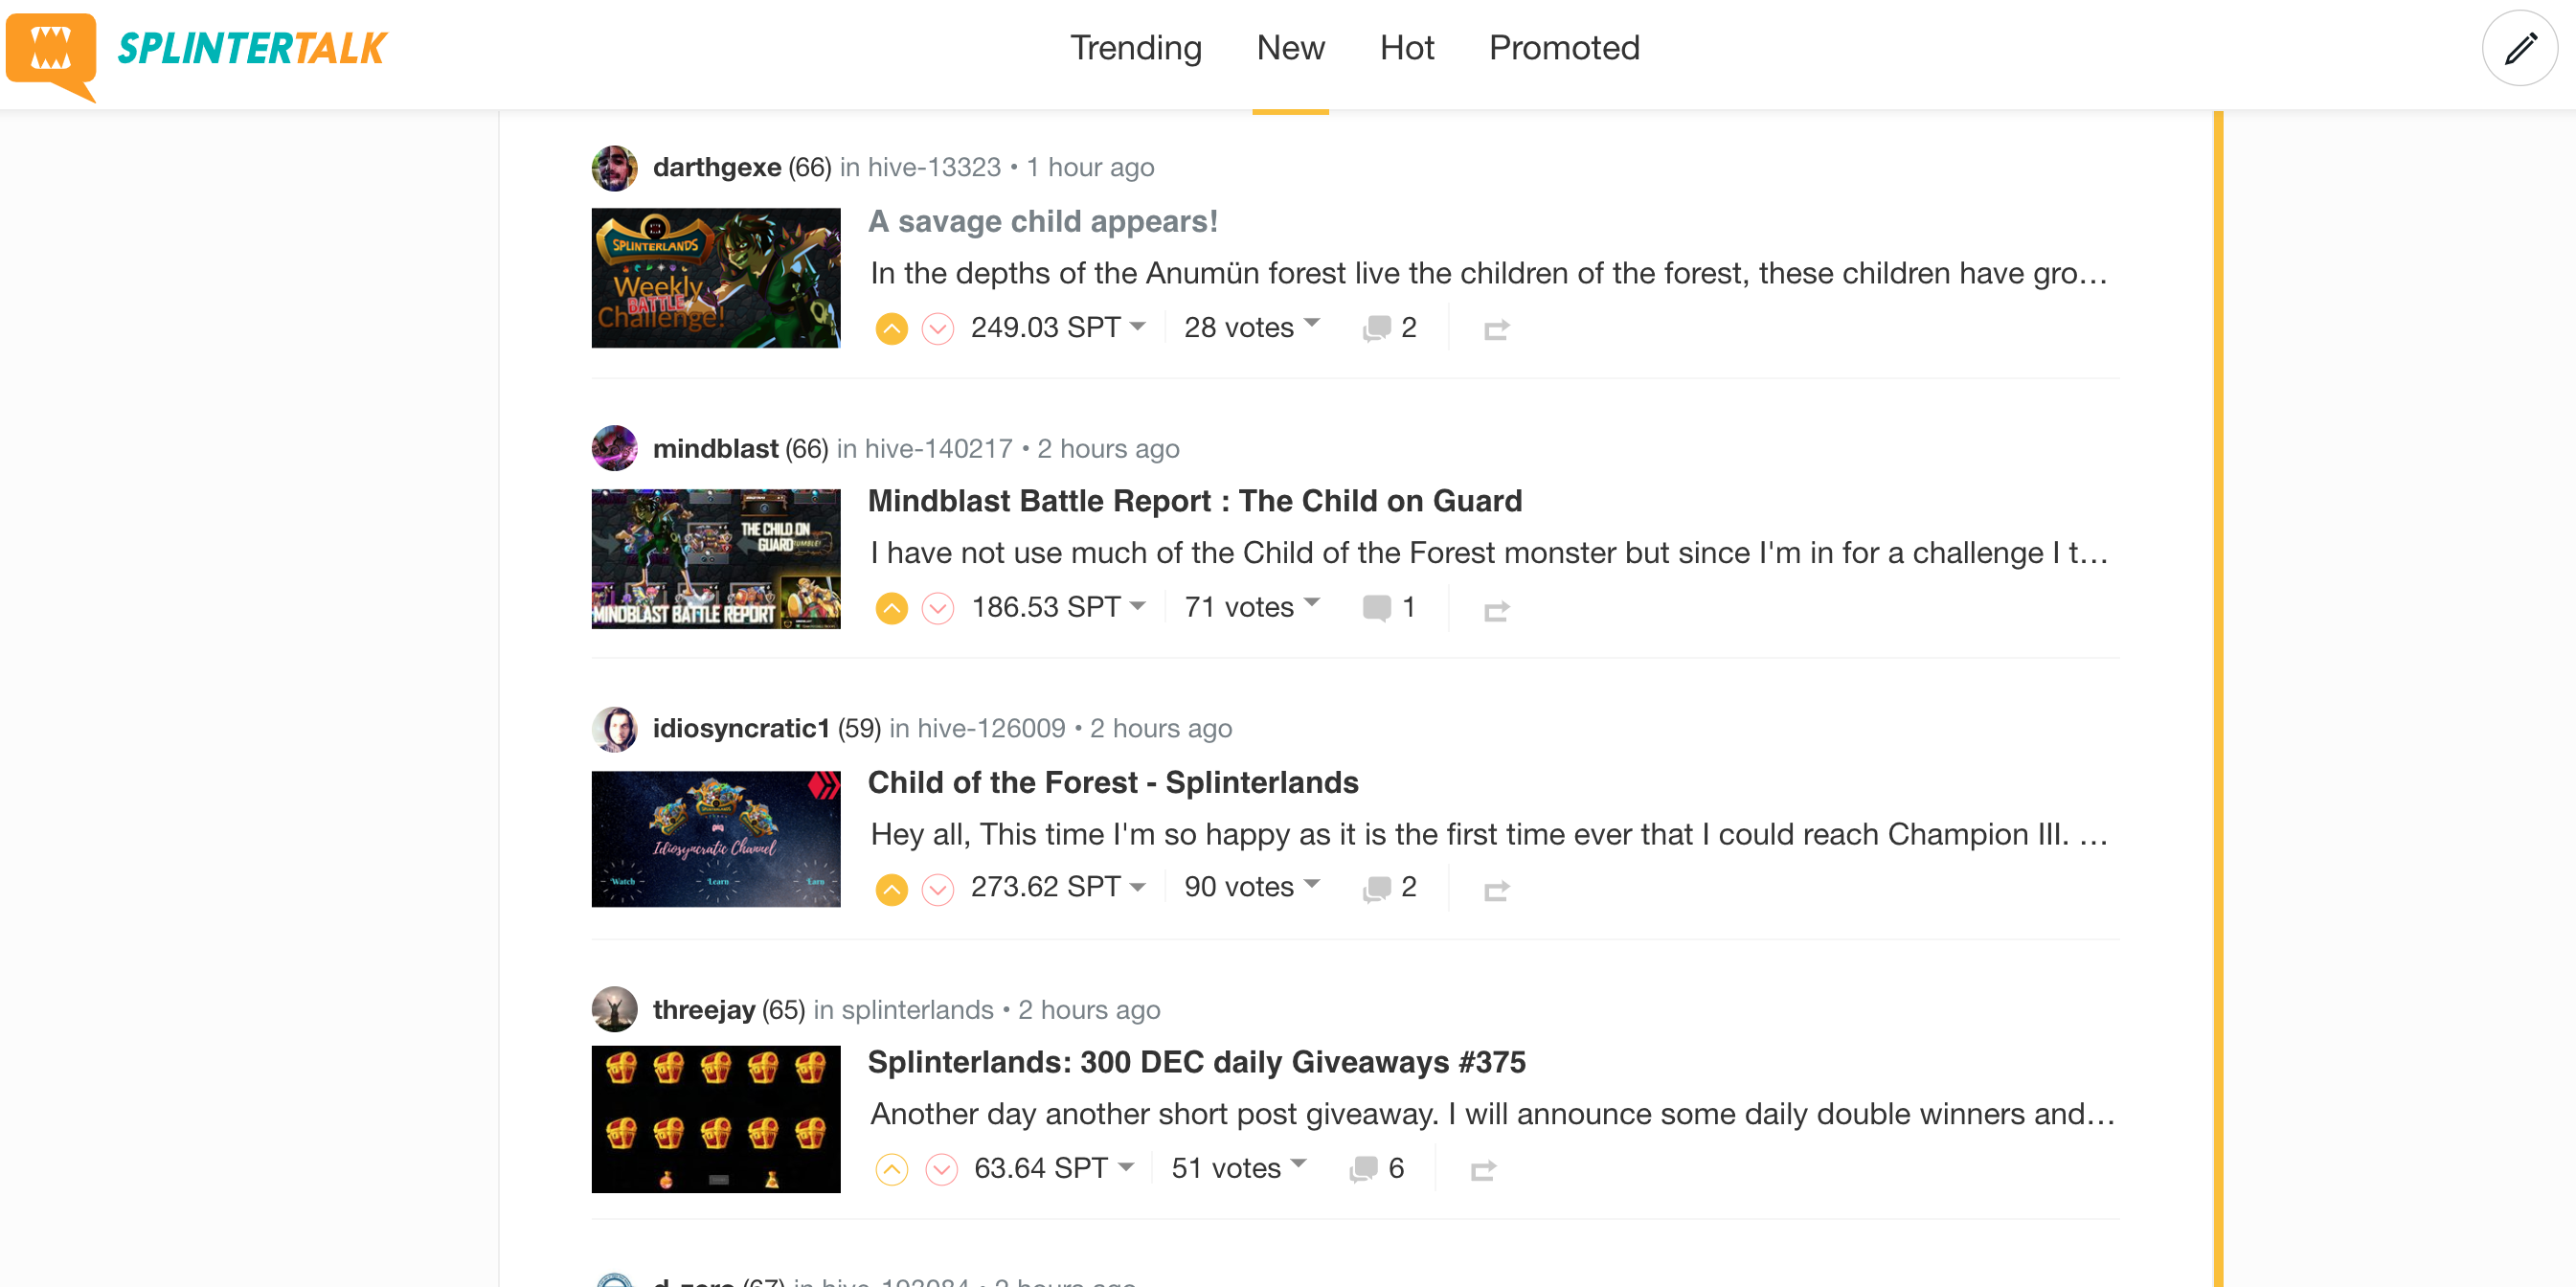The height and width of the screenshot is (1287, 2576).
Task: Visit darthgexe's username link
Action: point(716,167)
